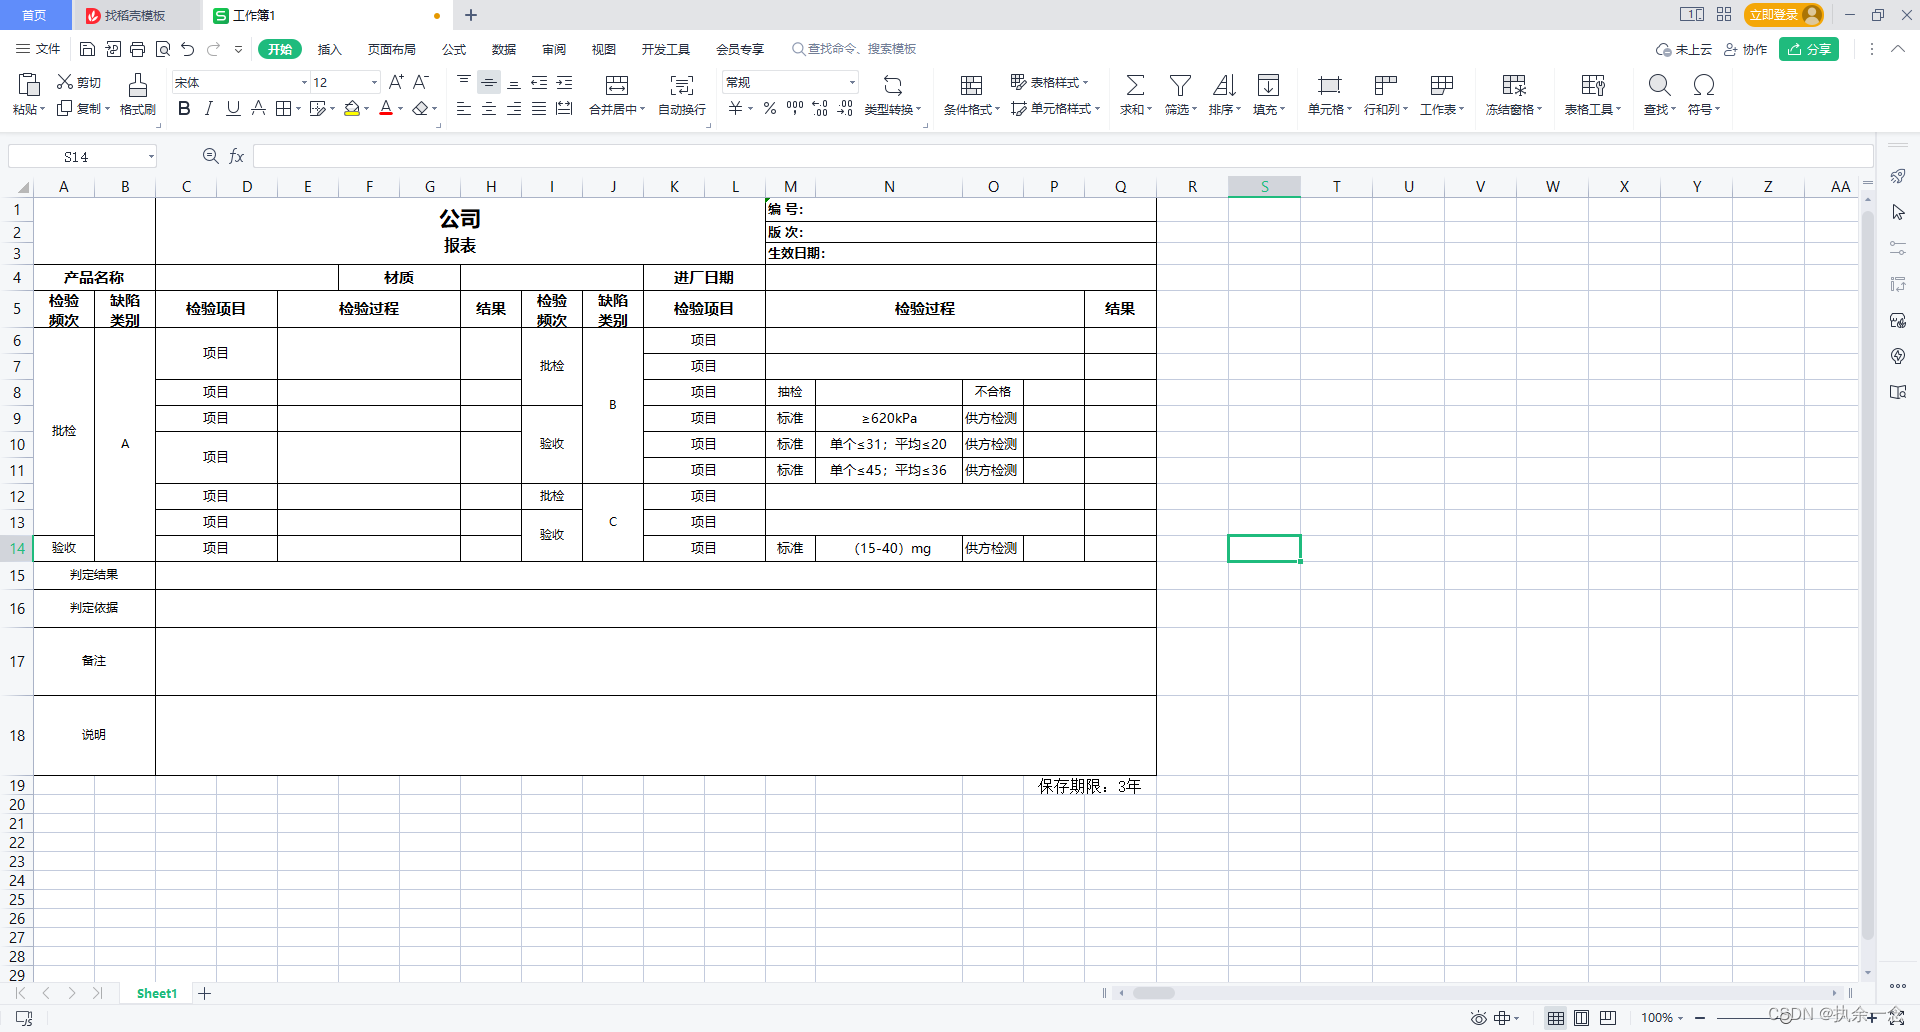Open the Formulas (公式) tab

pyautogui.click(x=454, y=49)
